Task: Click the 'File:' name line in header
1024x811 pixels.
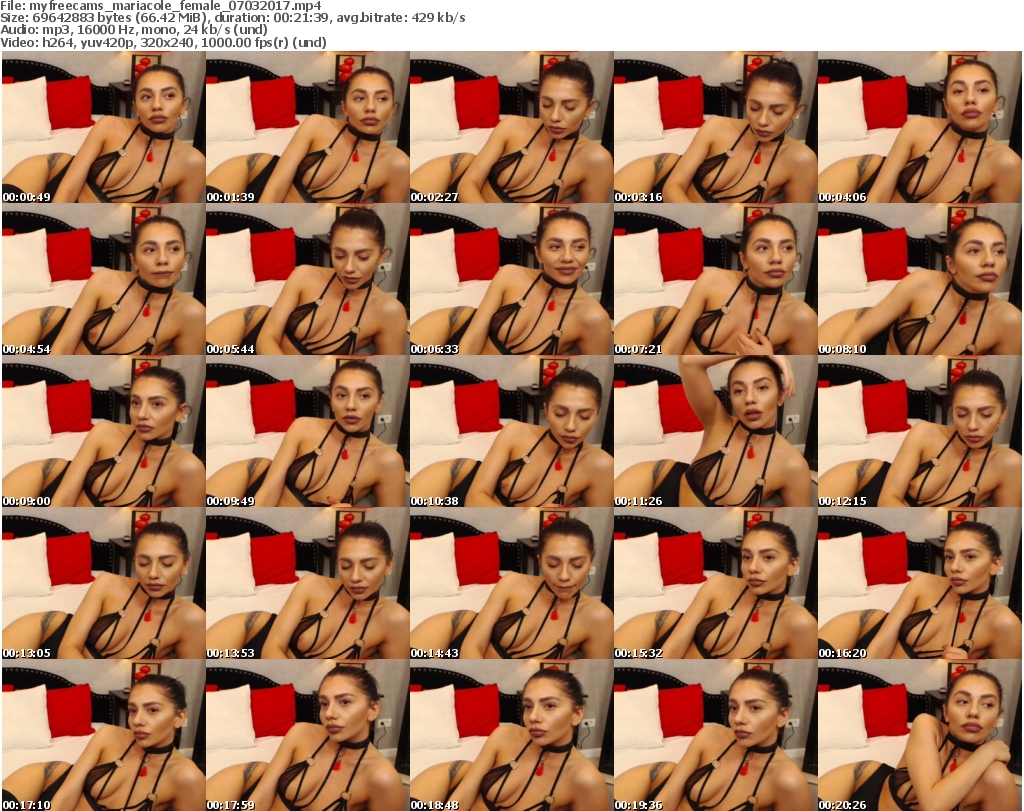Action: tap(161, 6)
